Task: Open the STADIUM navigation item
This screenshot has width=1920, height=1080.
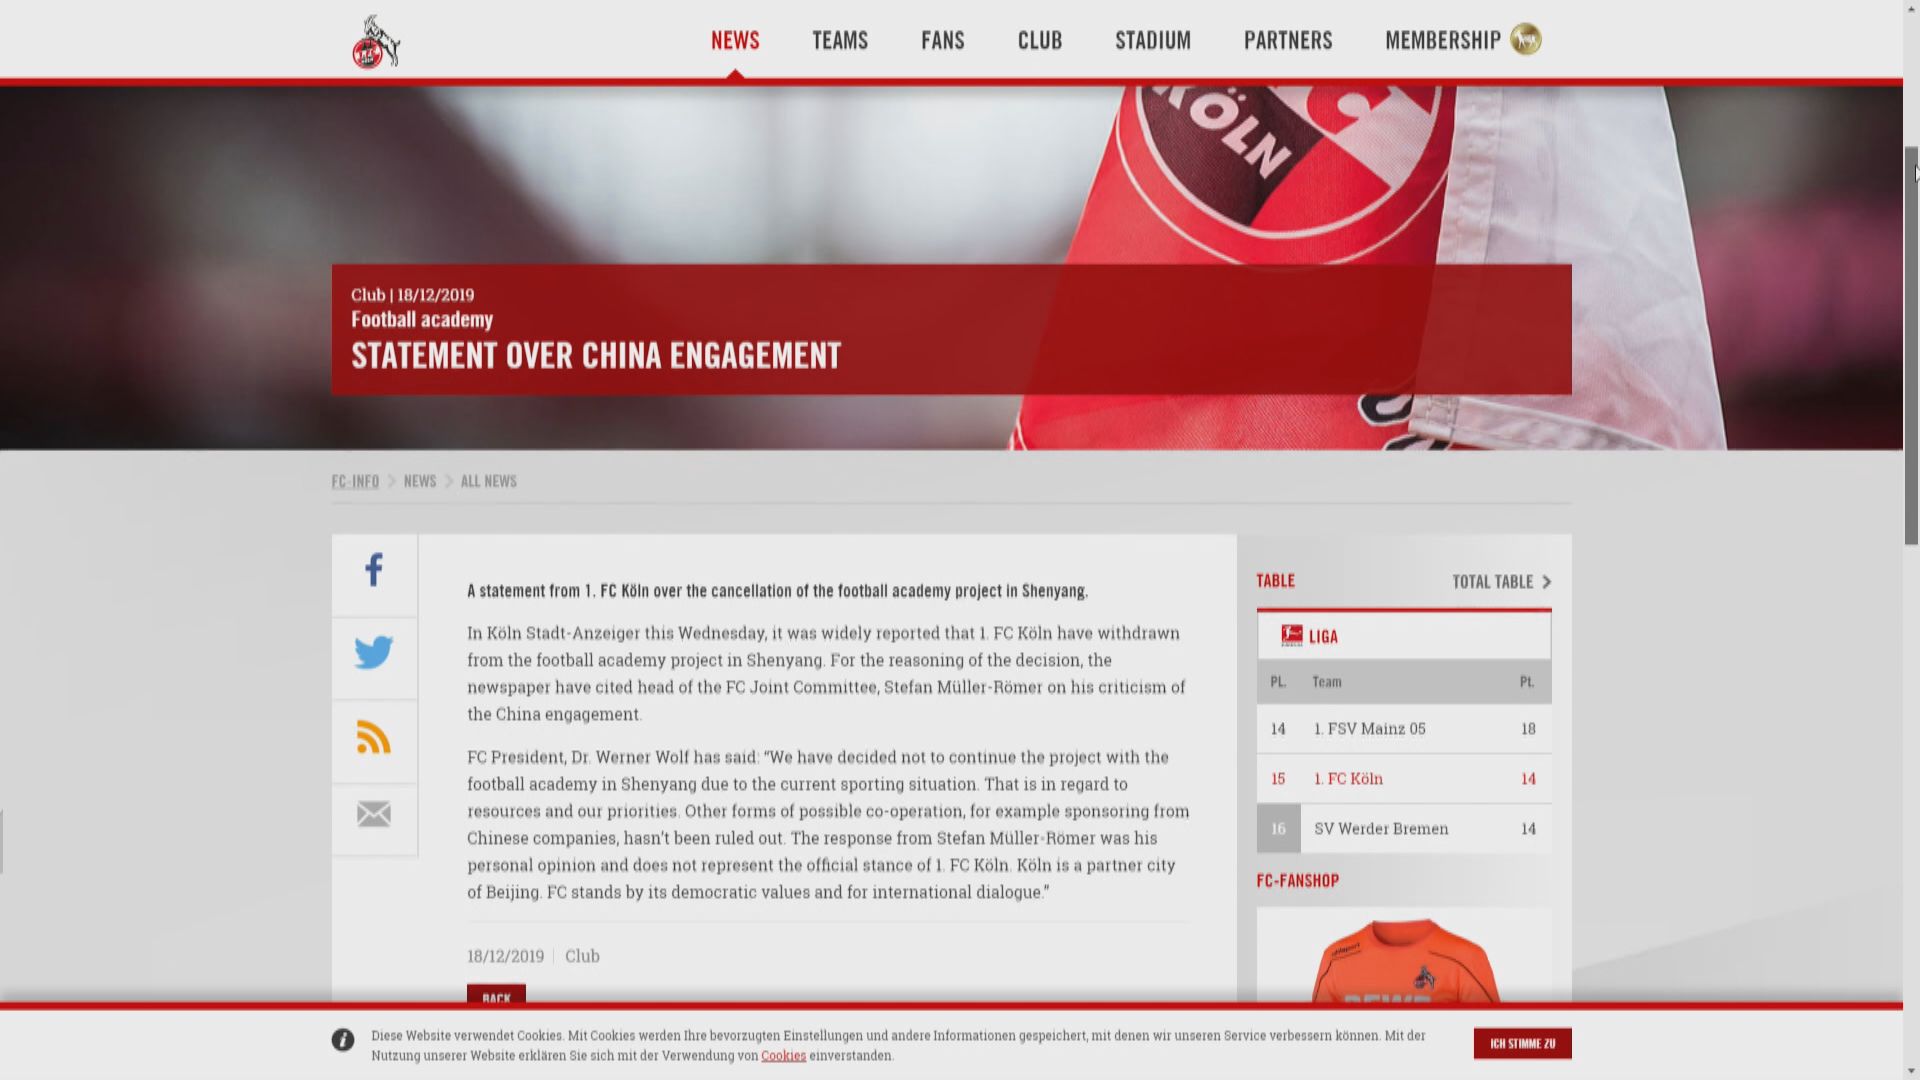Action: pos(1153,40)
